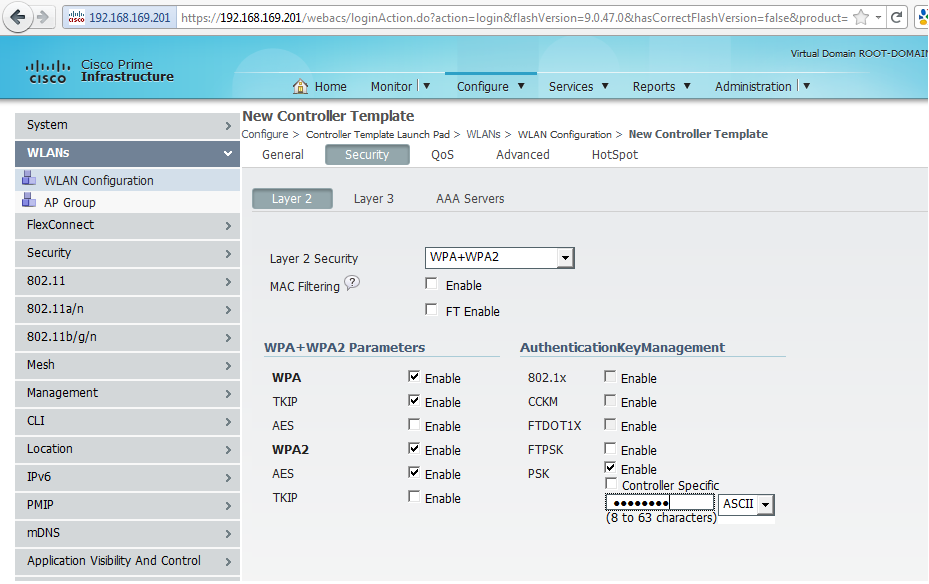Expand the CLI sidebar section

pyautogui.click(x=127, y=422)
